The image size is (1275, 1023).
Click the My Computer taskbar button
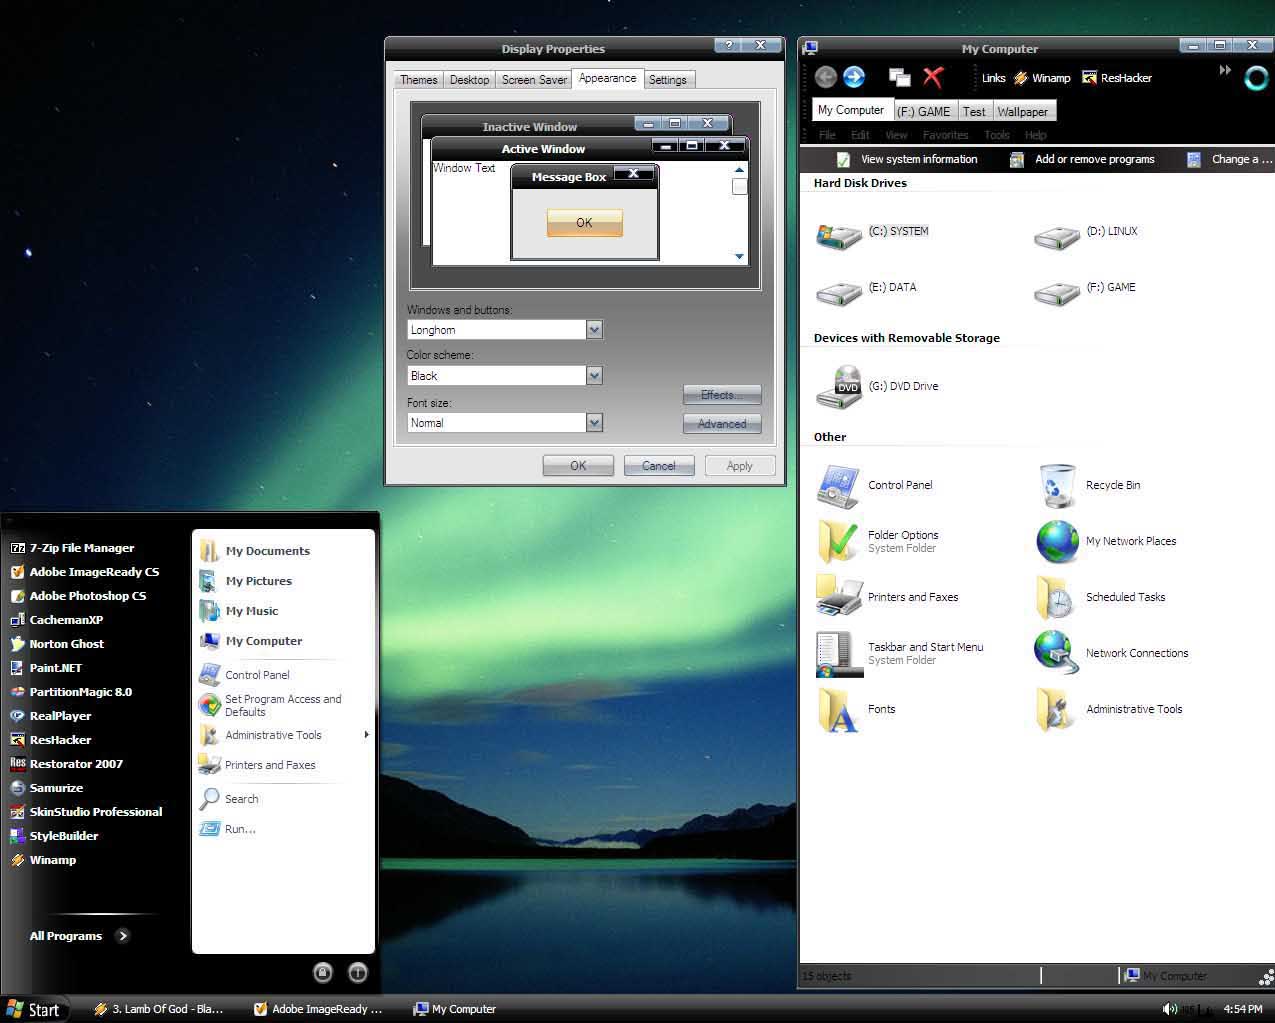(455, 1009)
